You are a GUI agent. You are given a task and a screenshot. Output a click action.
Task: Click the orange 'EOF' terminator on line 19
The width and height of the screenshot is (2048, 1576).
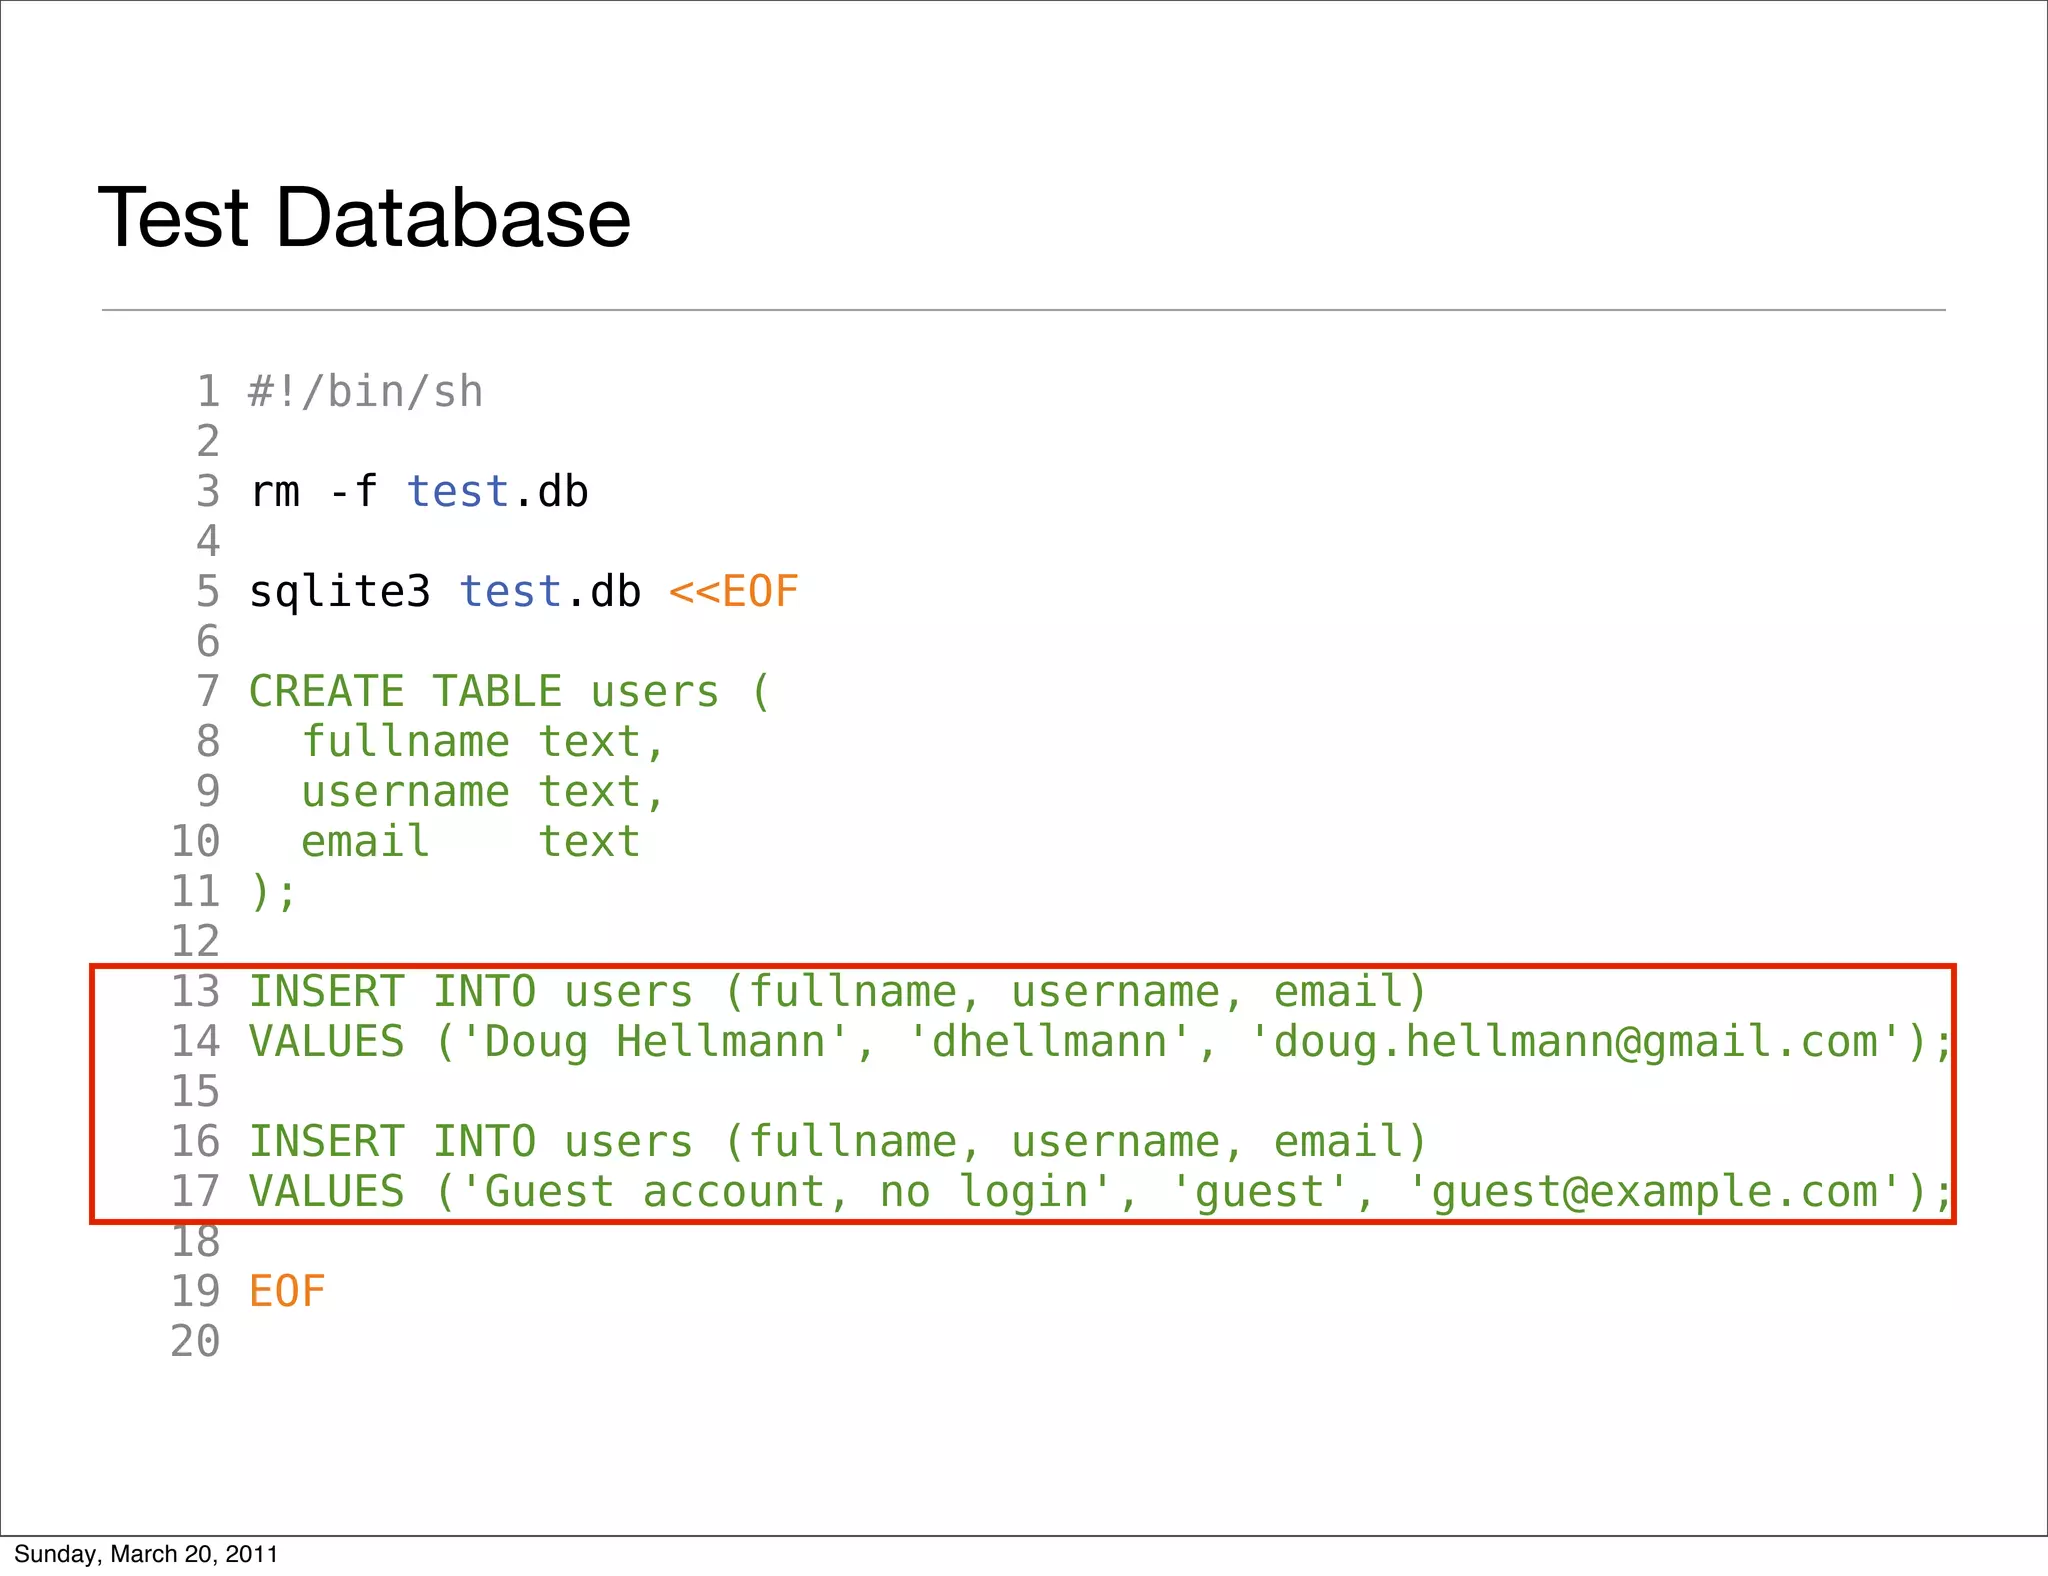tap(287, 1291)
